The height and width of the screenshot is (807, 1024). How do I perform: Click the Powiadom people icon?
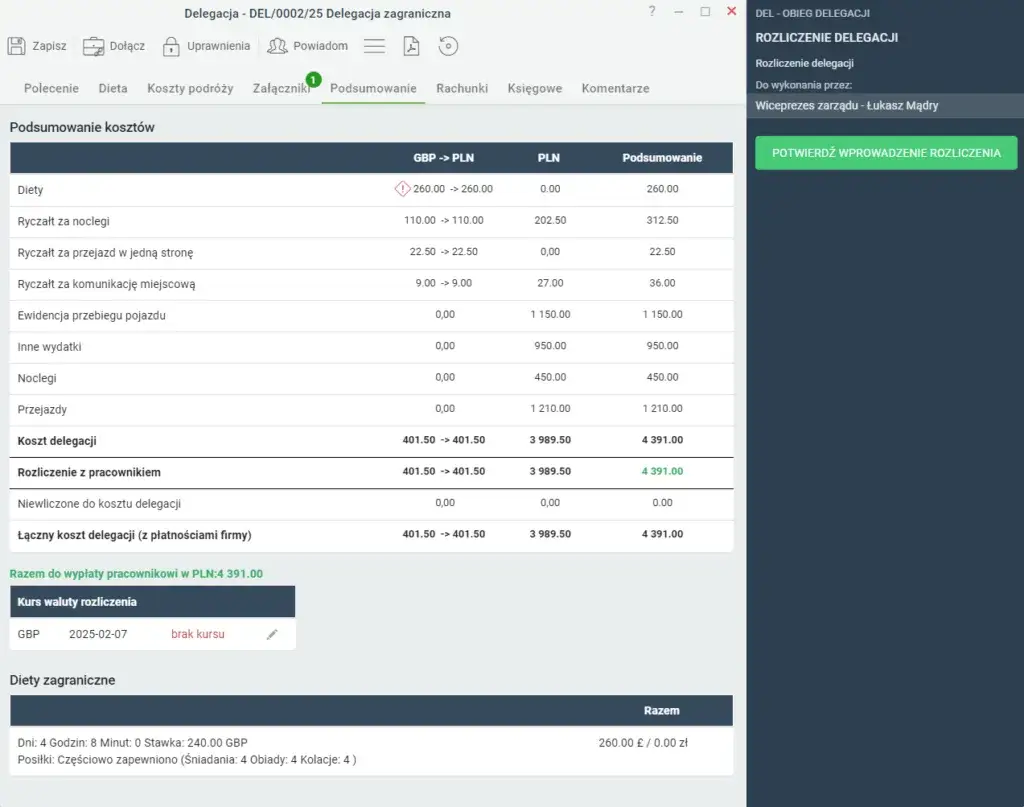pos(277,46)
